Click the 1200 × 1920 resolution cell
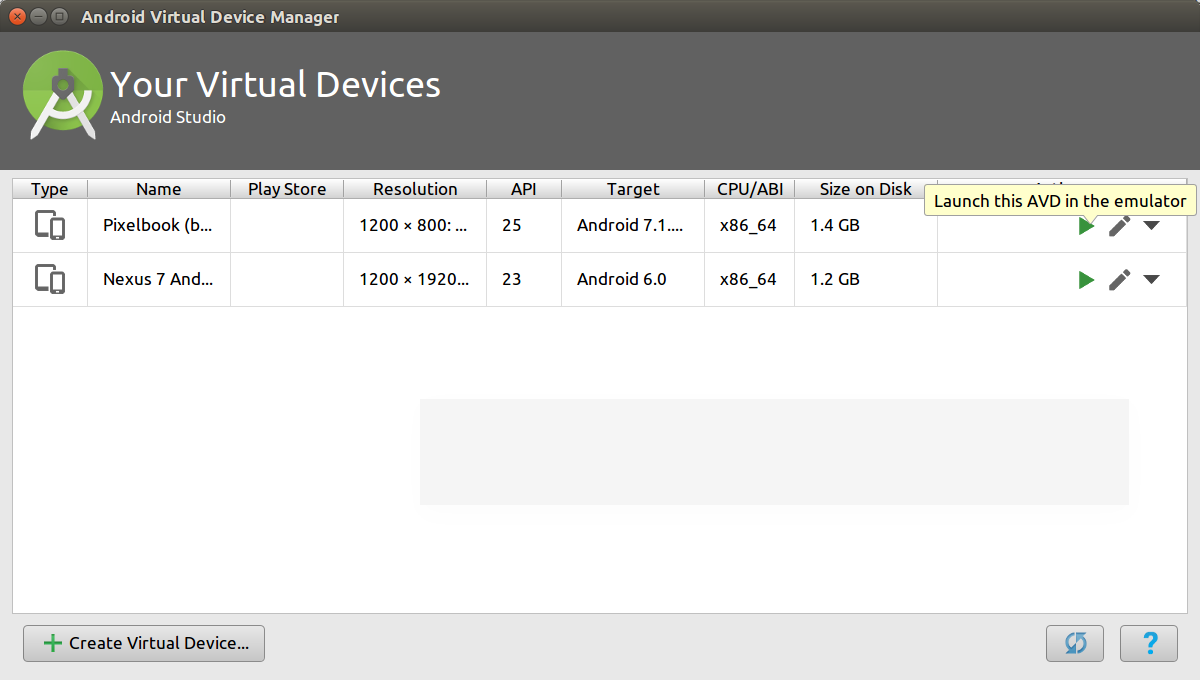1200x680 pixels. pyautogui.click(x=415, y=280)
